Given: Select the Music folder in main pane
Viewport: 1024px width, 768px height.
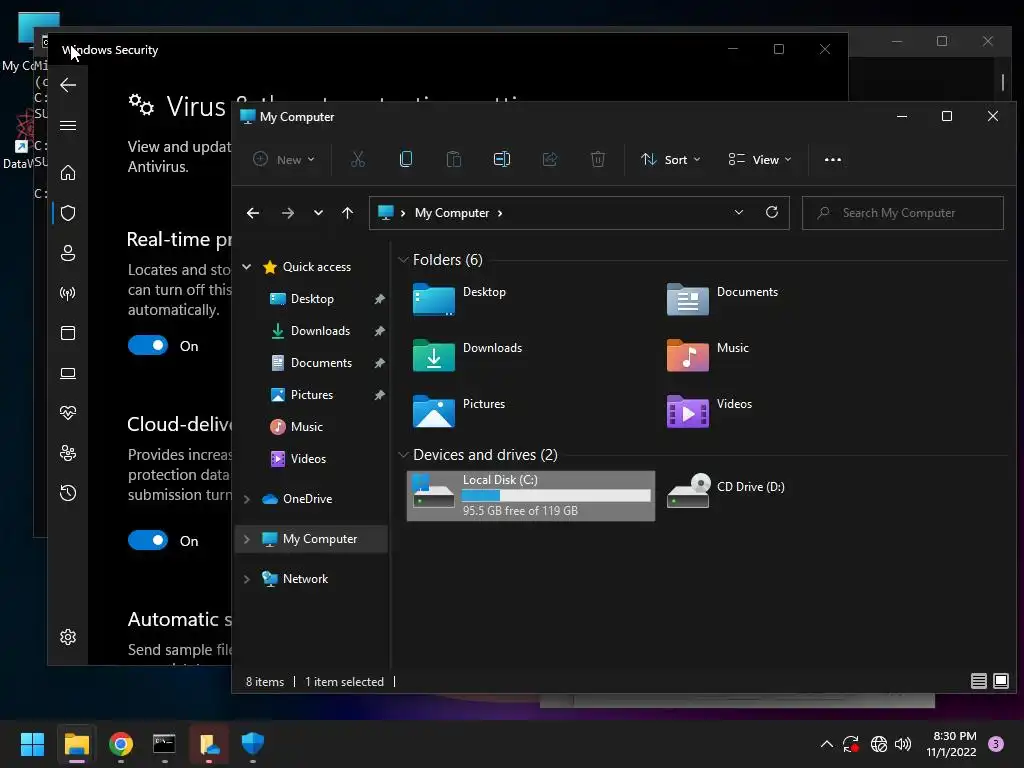Looking at the screenshot, I should point(708,355).
